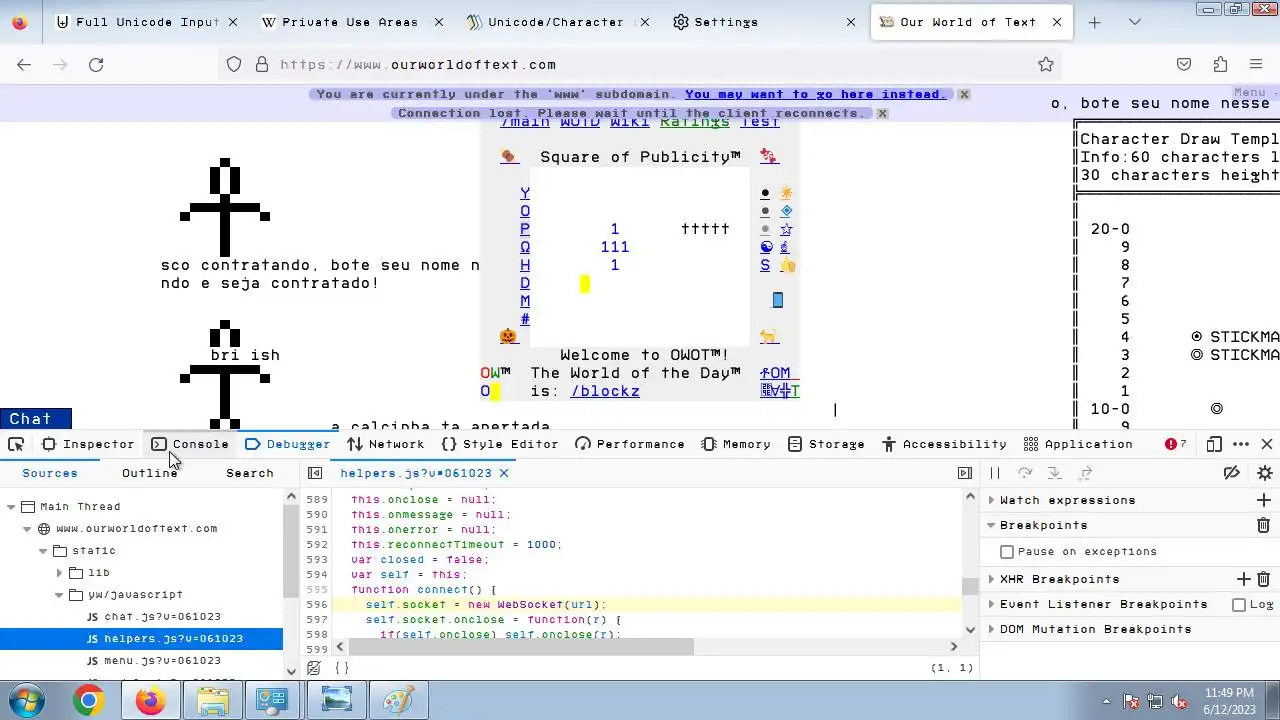
Task: Click 'You may want to go here instead' link
Action: tap(815, 94)
